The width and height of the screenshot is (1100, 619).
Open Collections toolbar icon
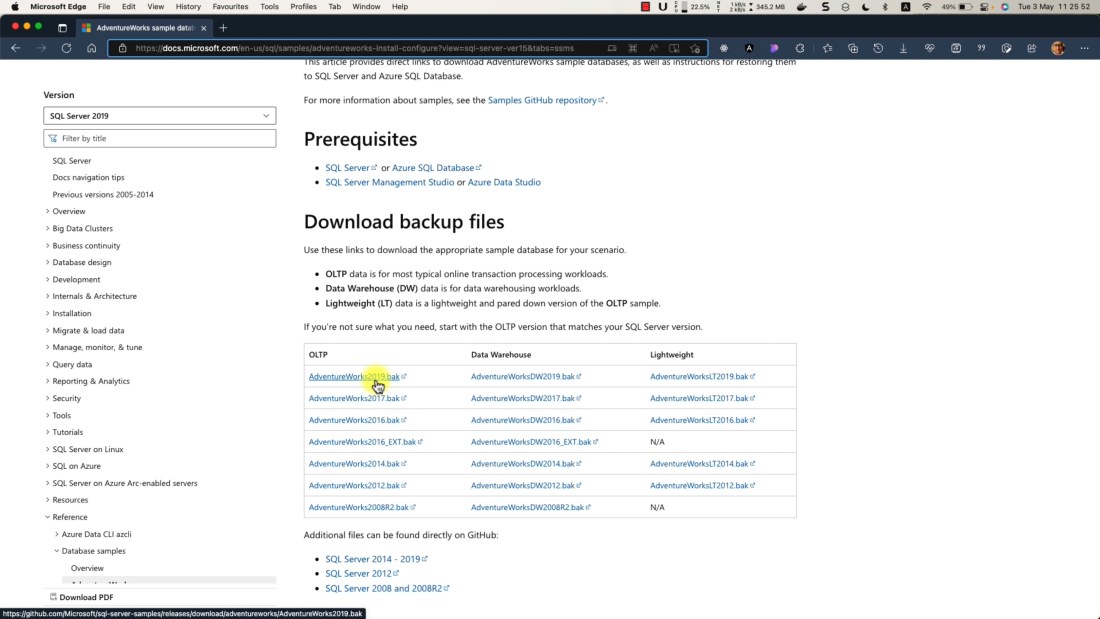853,48
